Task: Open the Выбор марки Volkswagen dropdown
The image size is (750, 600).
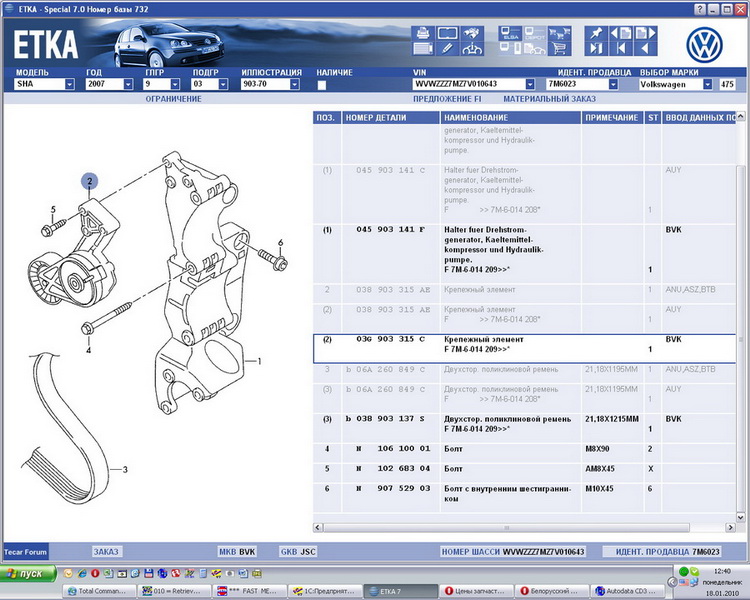Action: (707, 84)
